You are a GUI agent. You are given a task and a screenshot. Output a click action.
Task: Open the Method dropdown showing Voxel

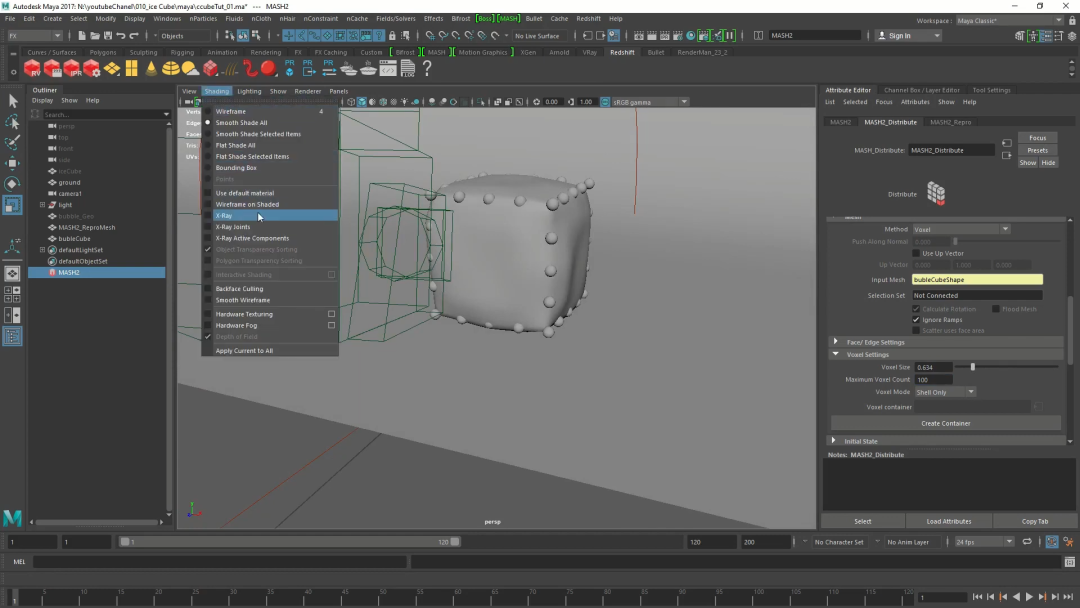[961, 229]
